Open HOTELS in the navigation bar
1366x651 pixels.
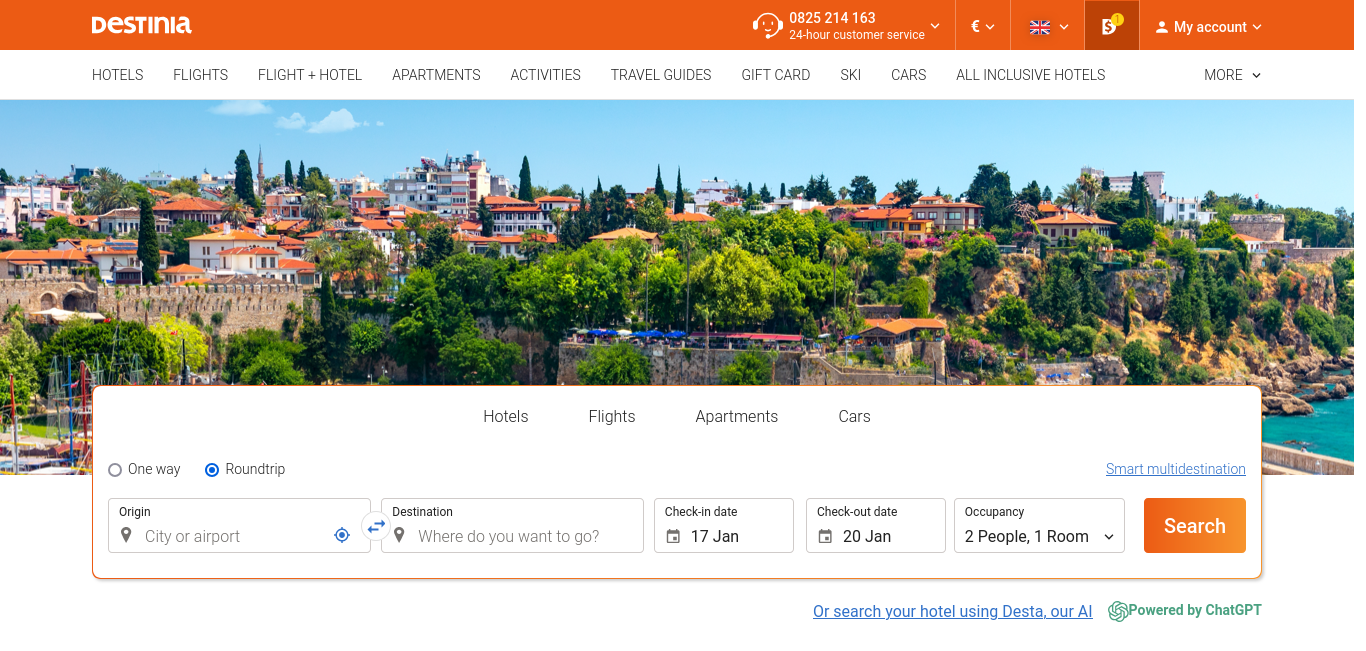click(x=118, y=75)
